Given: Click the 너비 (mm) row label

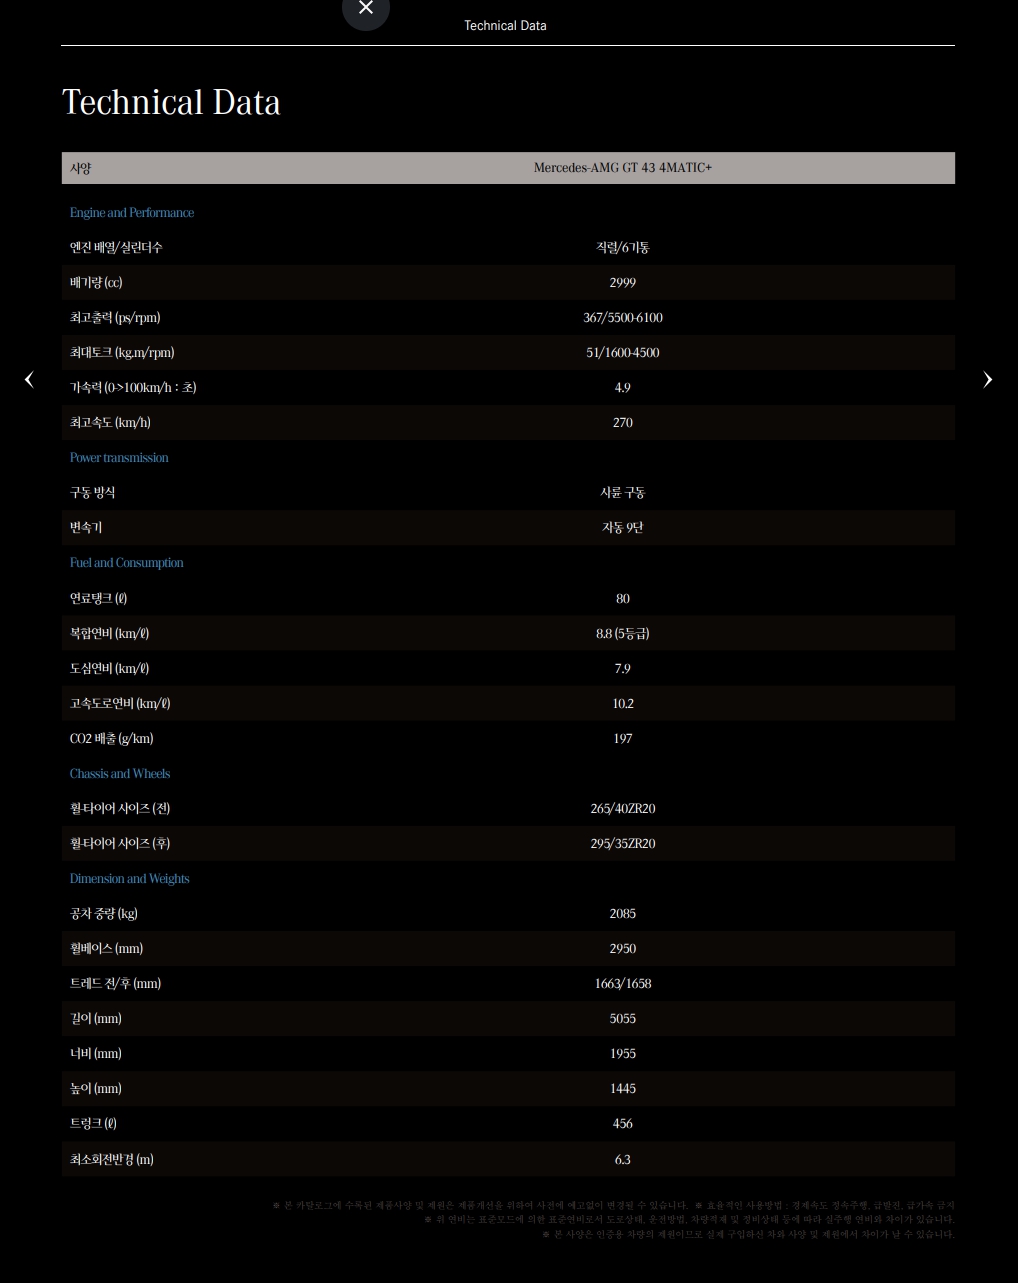Looking at the screenshot, I should (x=96, y=1054).
